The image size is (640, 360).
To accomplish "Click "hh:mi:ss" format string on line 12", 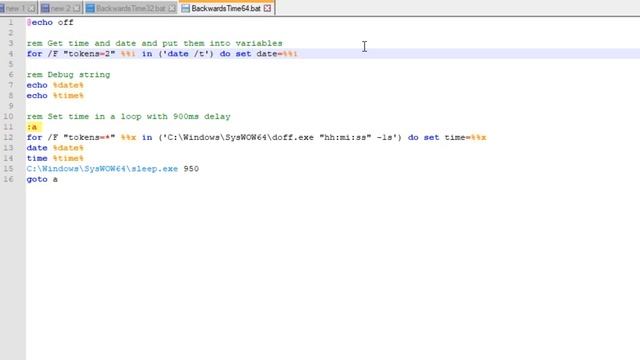I will tap(345, 138).
